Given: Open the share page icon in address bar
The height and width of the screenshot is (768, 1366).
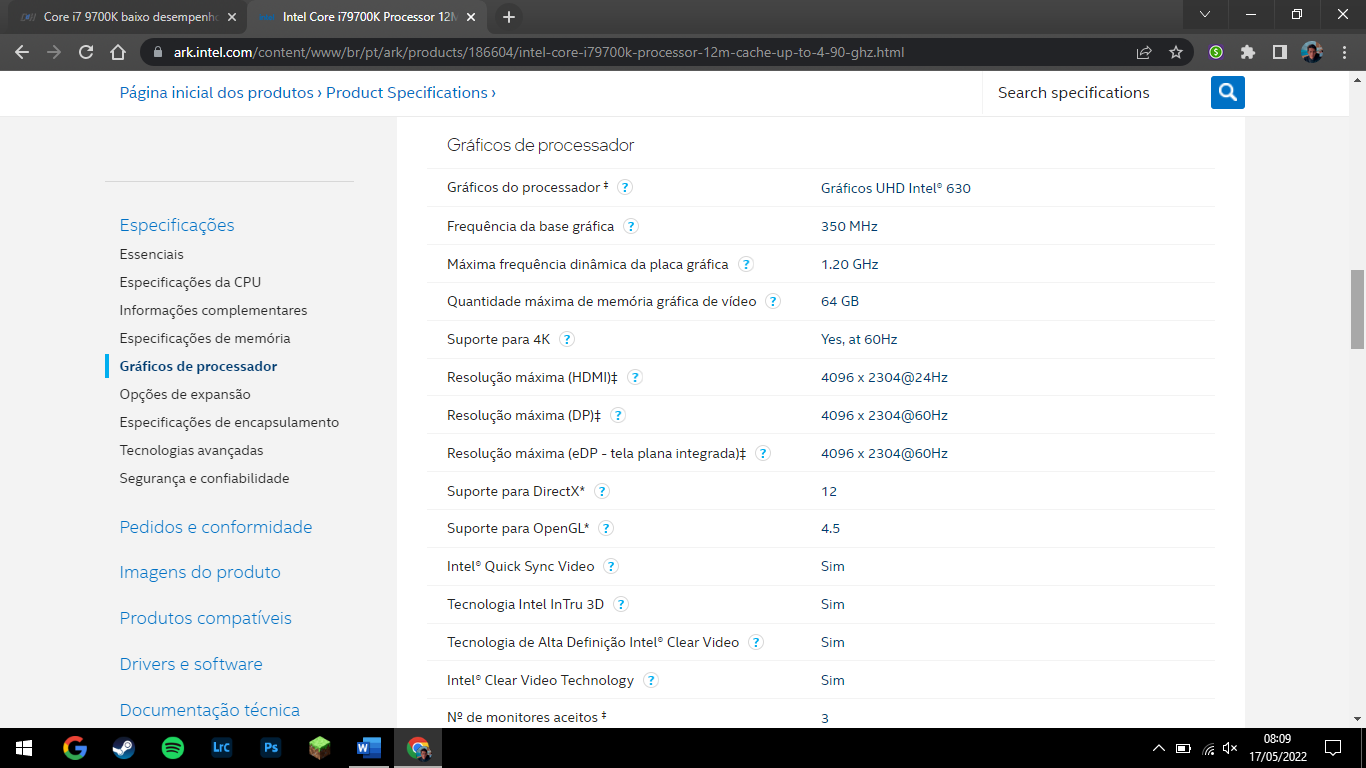Looking at the screenshot, I should point(1144,52).
